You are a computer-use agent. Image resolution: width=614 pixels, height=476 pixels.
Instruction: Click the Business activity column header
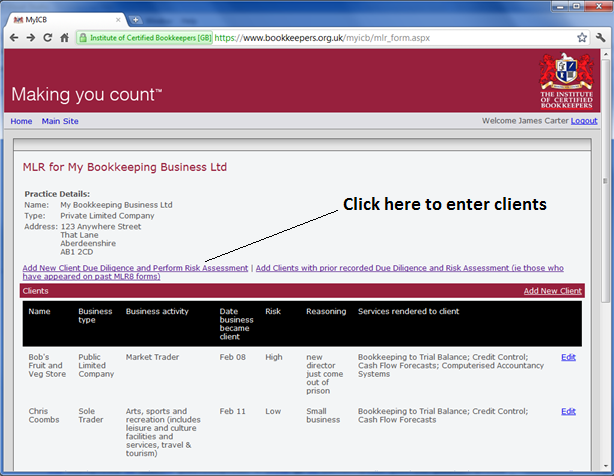tap(157, 311)
